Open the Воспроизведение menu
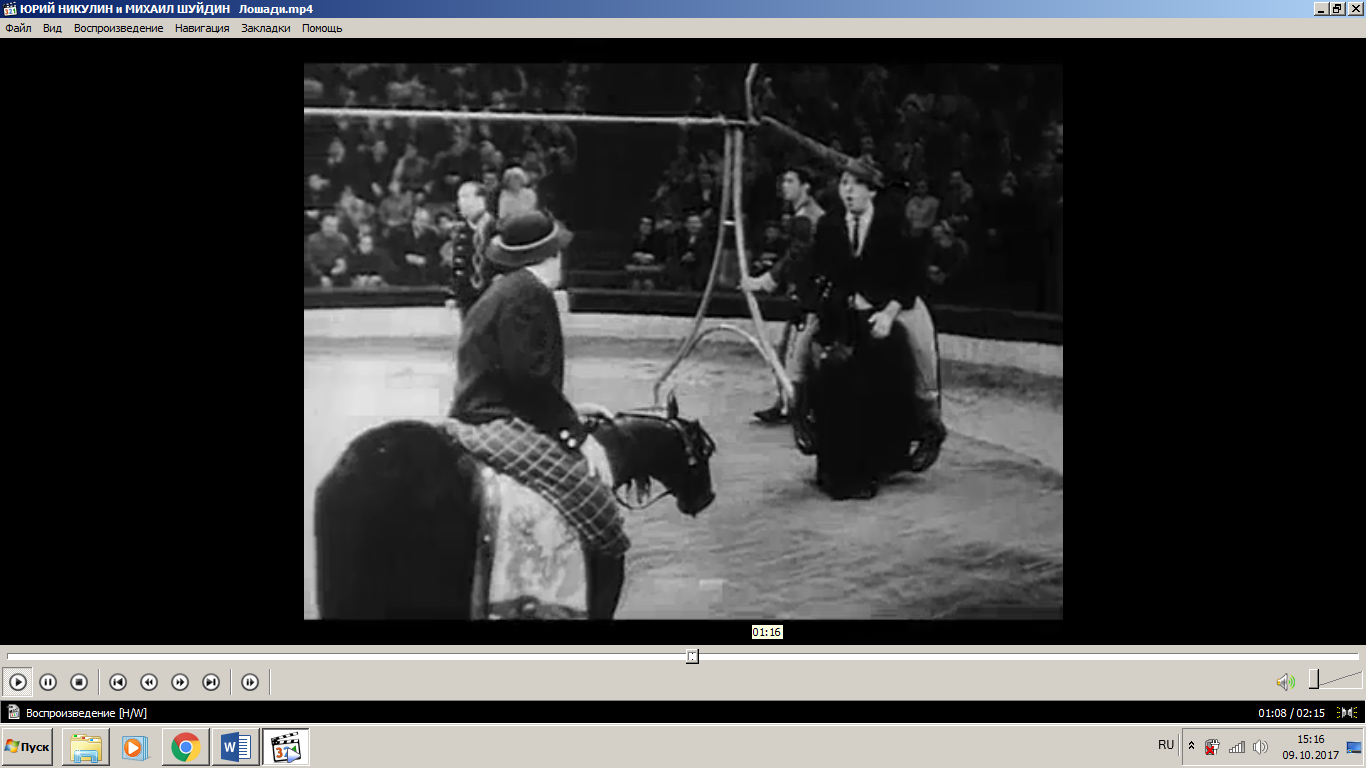The width and height of the screenshot is (1366, 768). click(118, 28)
